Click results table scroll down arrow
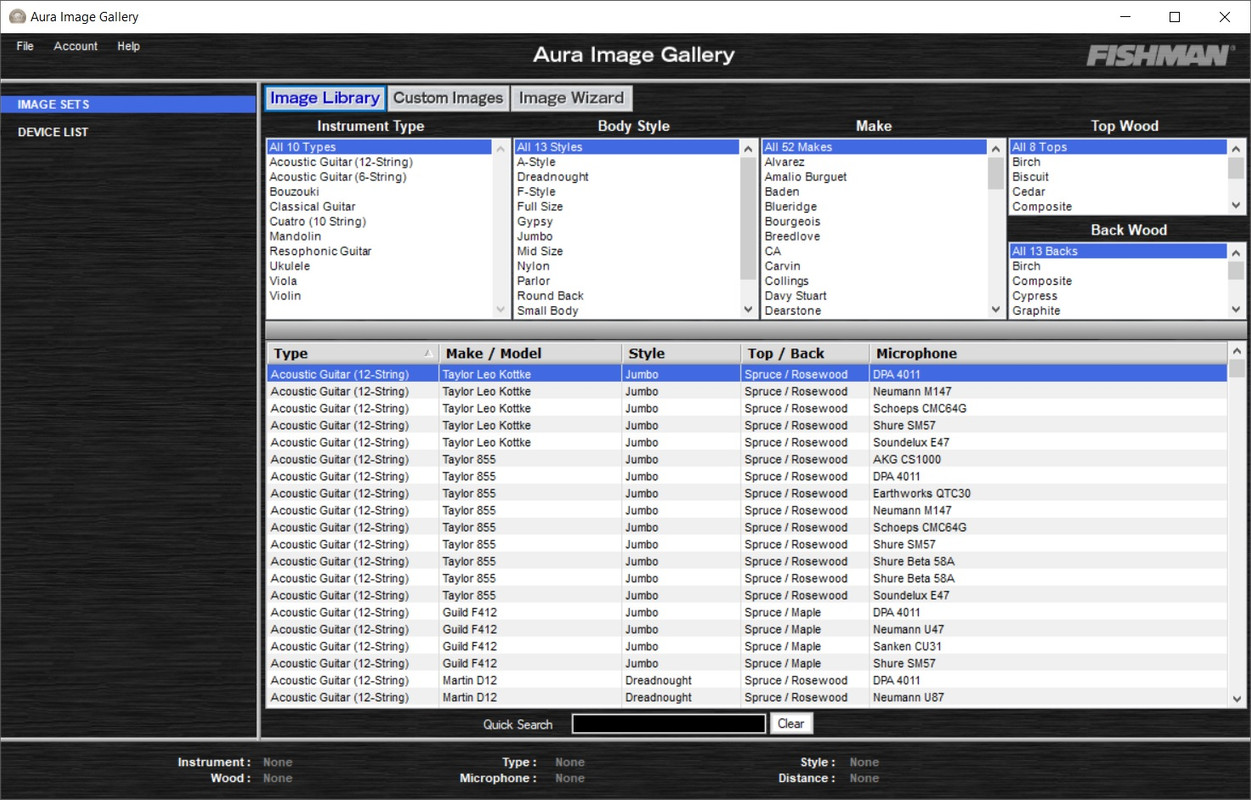The height and width of the screenshot is (800, 1251). click(x=1237, y=699)
